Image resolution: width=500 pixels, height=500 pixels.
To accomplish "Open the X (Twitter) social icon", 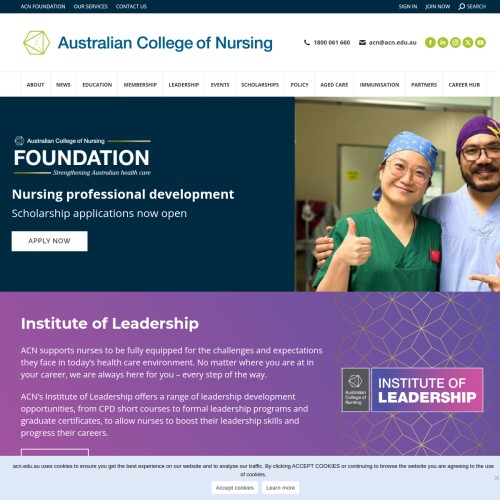I will click(468, 42).
